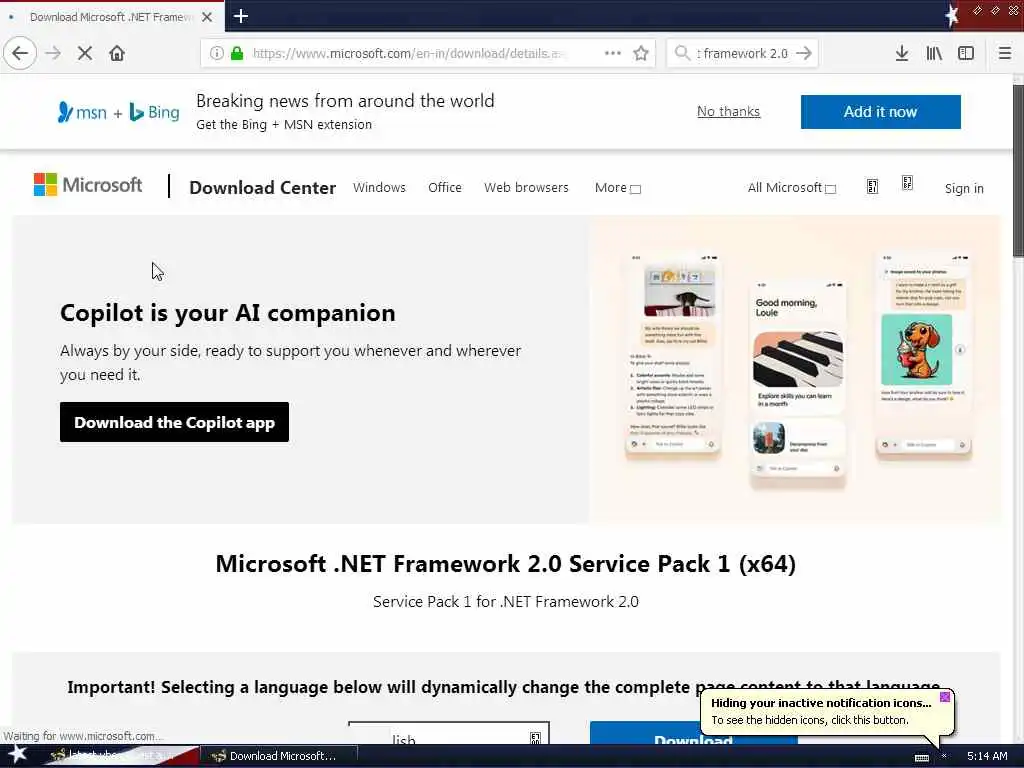Expand the More dropdown
Viewport: 1024px width, 768px height.
click(x=618, y=188)
